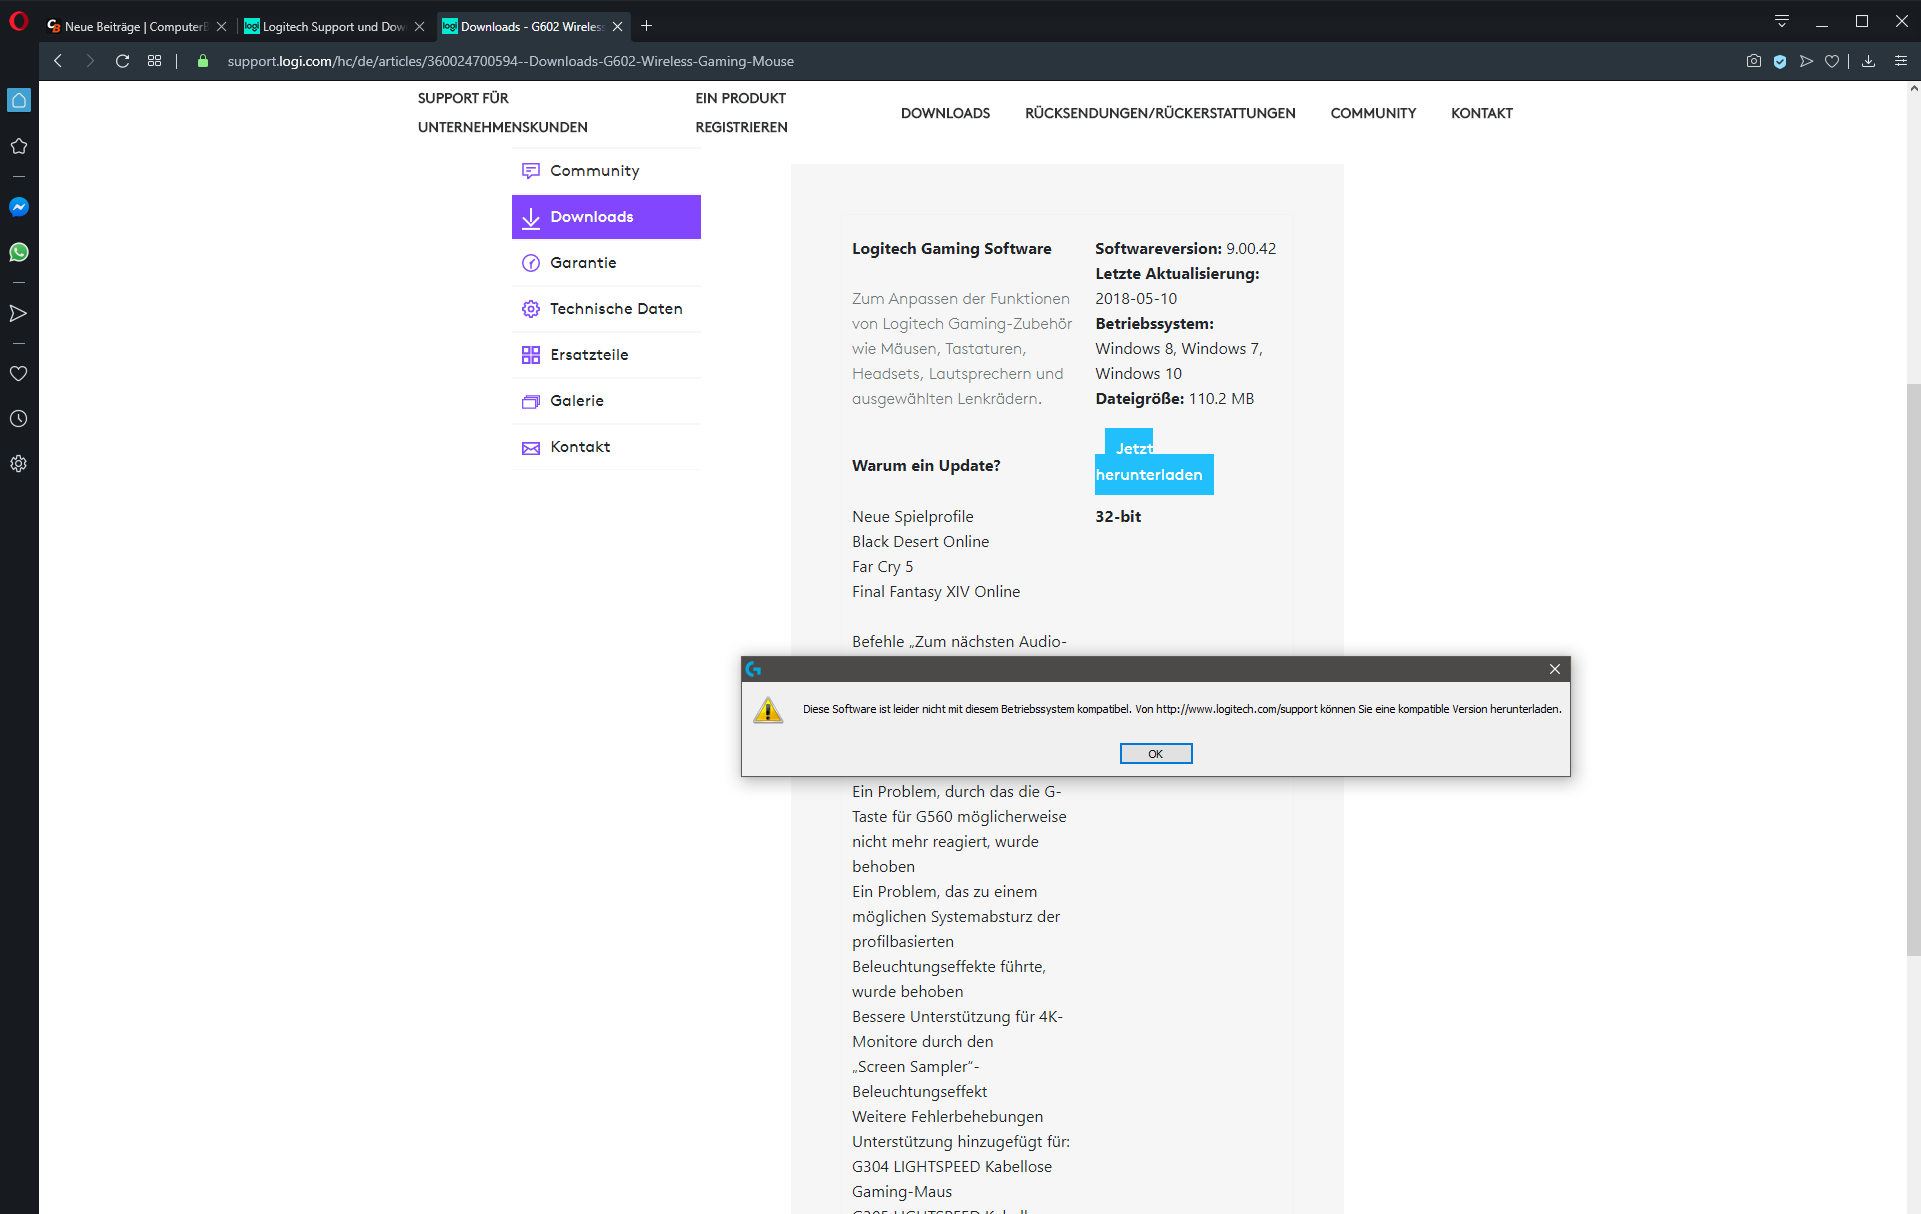Take snapshot with camera icon
Image resolution: width=1921 pixels, height=1214 pixels.
1754,61
